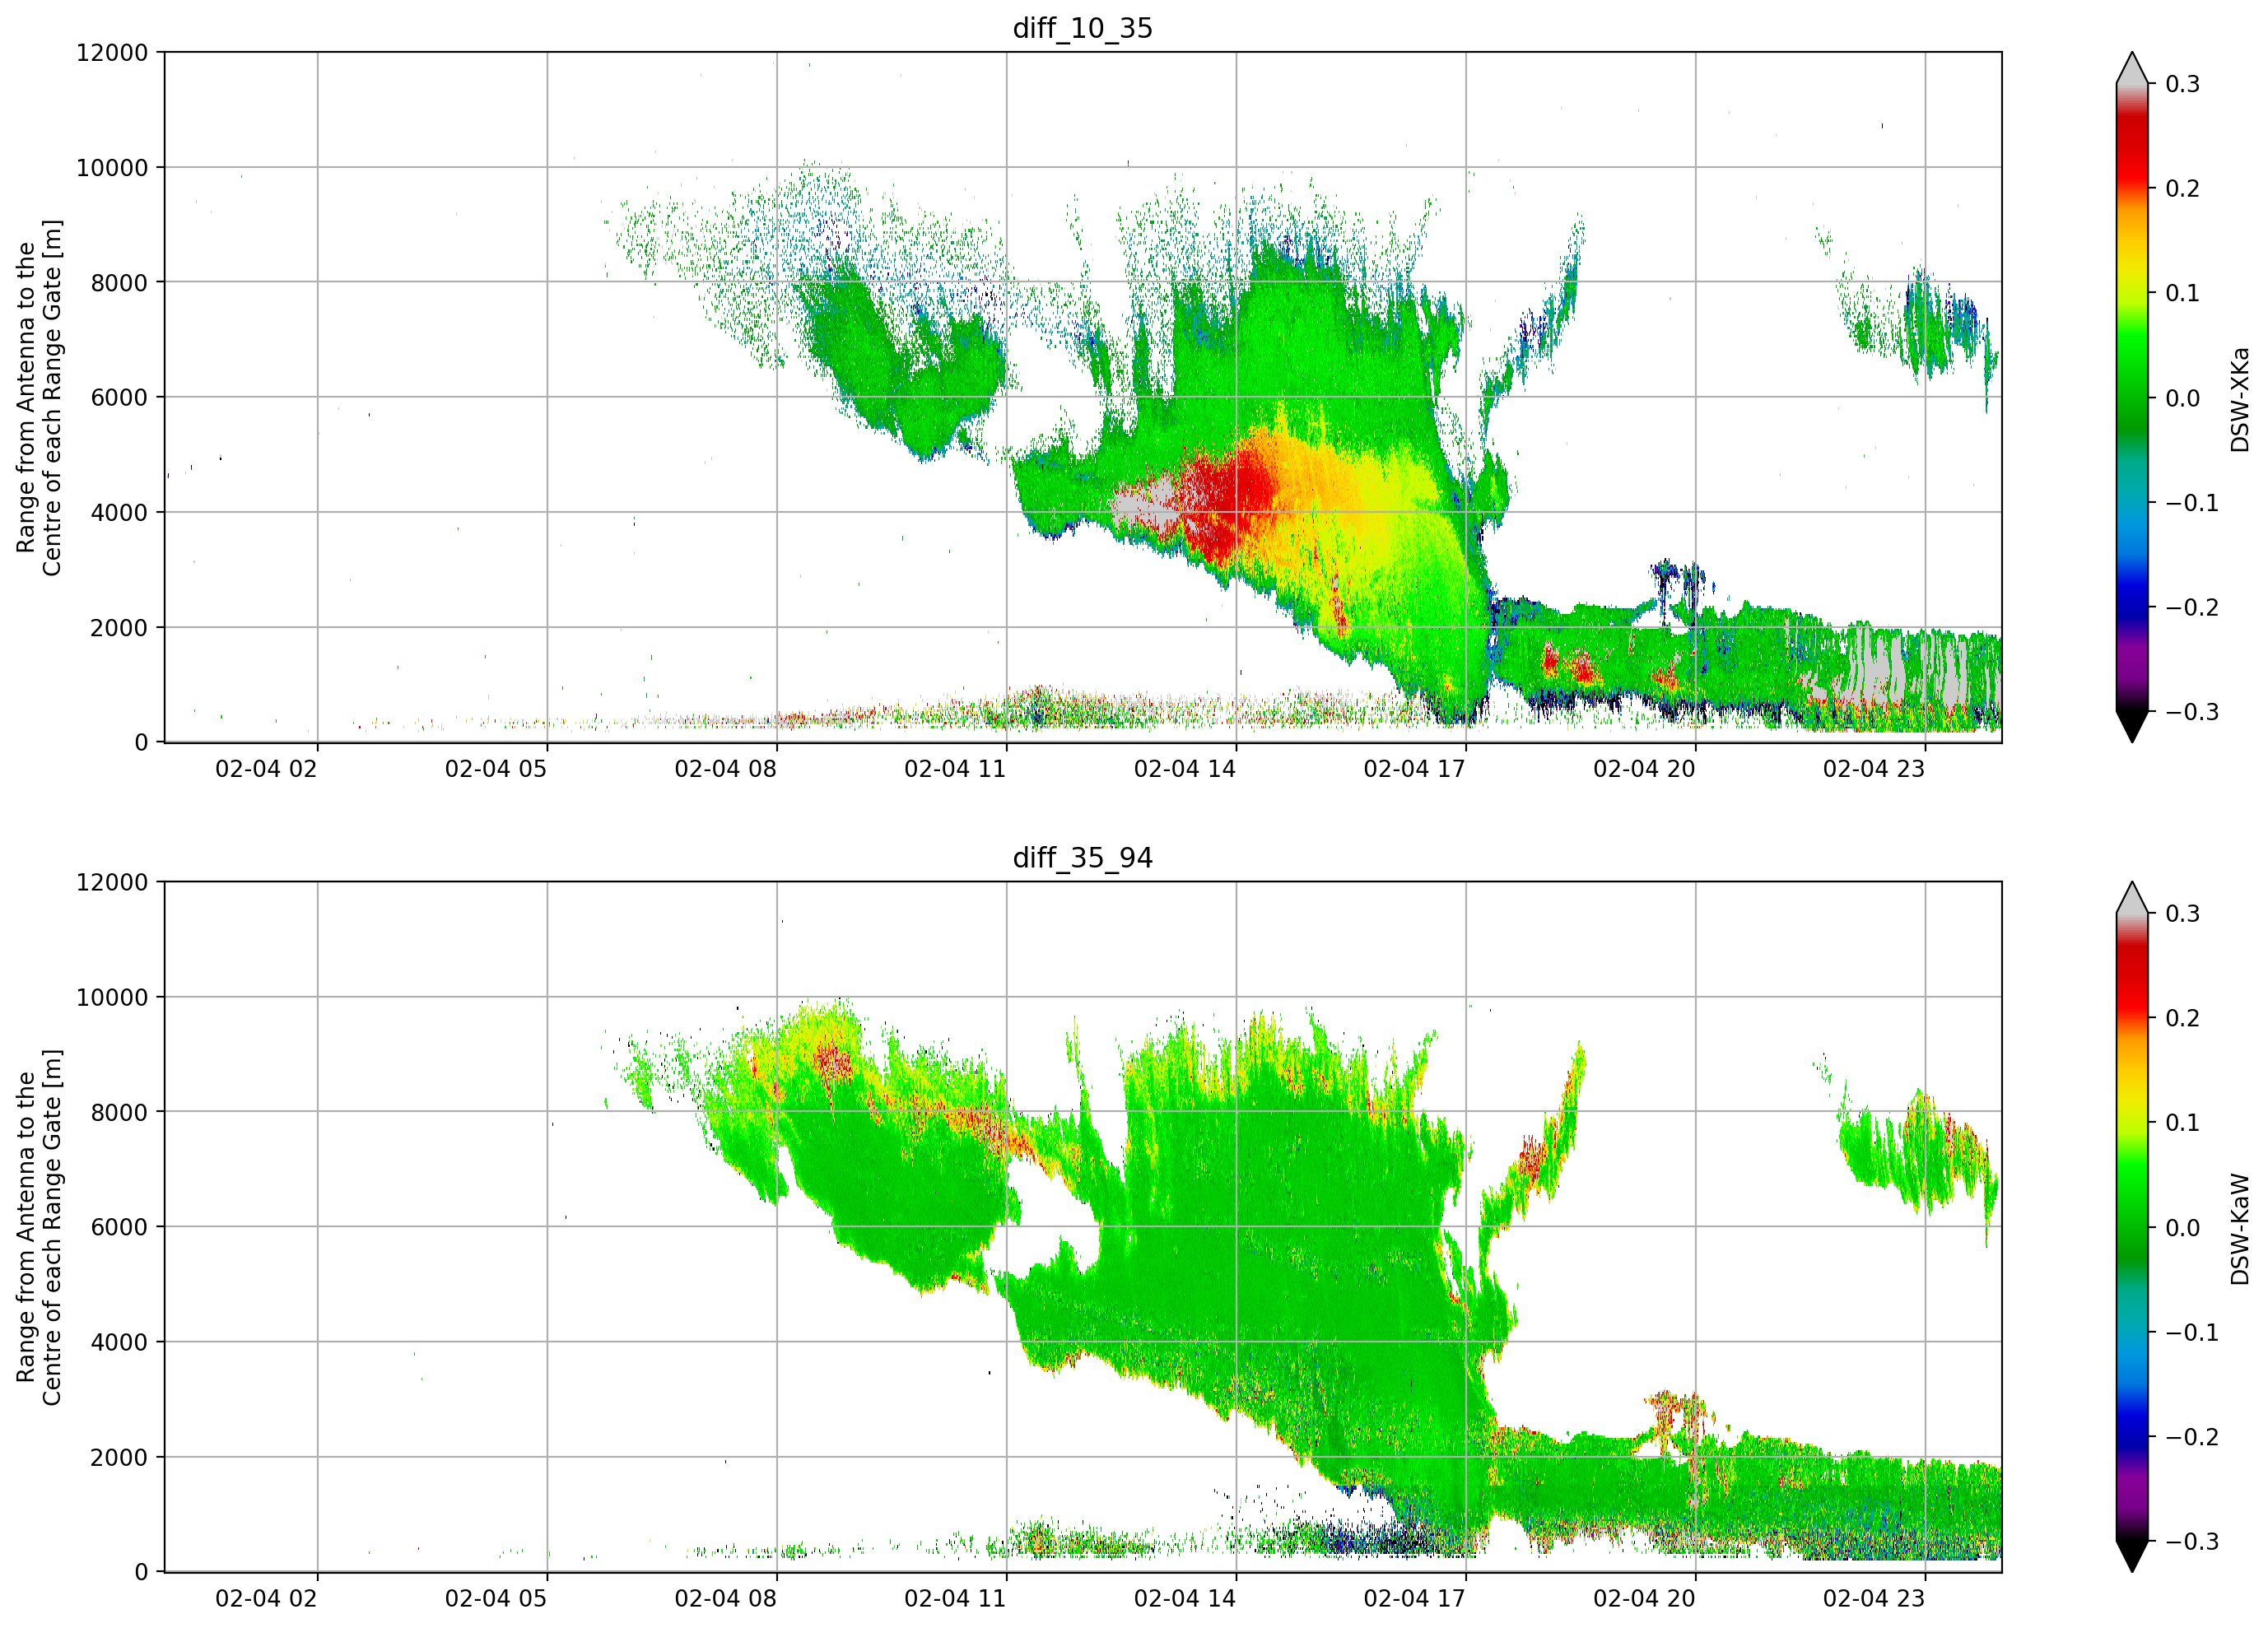The image size is (2268, 1628).
Task: Click the y-axis label of diff_35_94 plot
Action: click(x=39, y=1227)
